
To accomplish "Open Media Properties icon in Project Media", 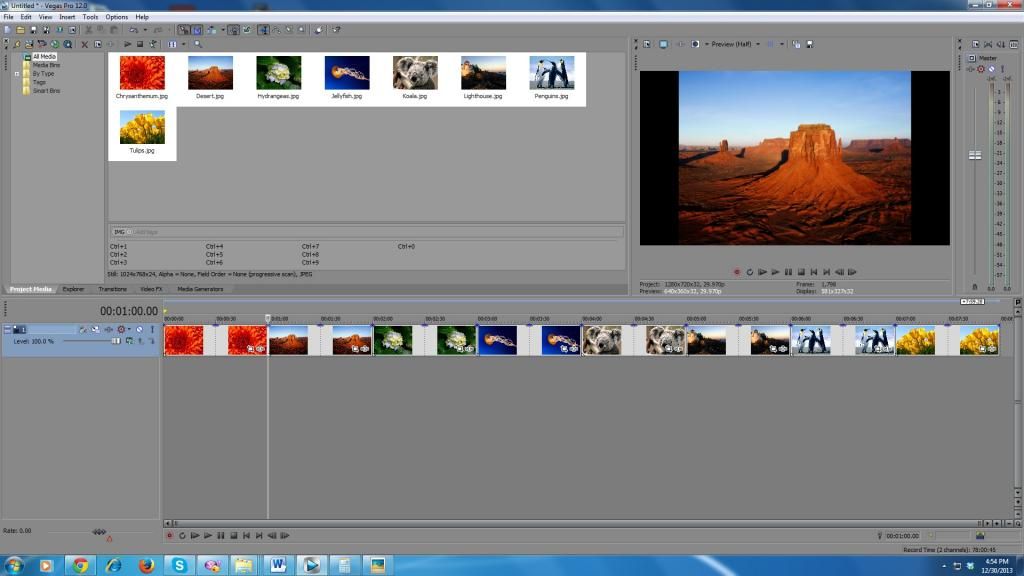I will pyautogui.click(x=97, y=44).
